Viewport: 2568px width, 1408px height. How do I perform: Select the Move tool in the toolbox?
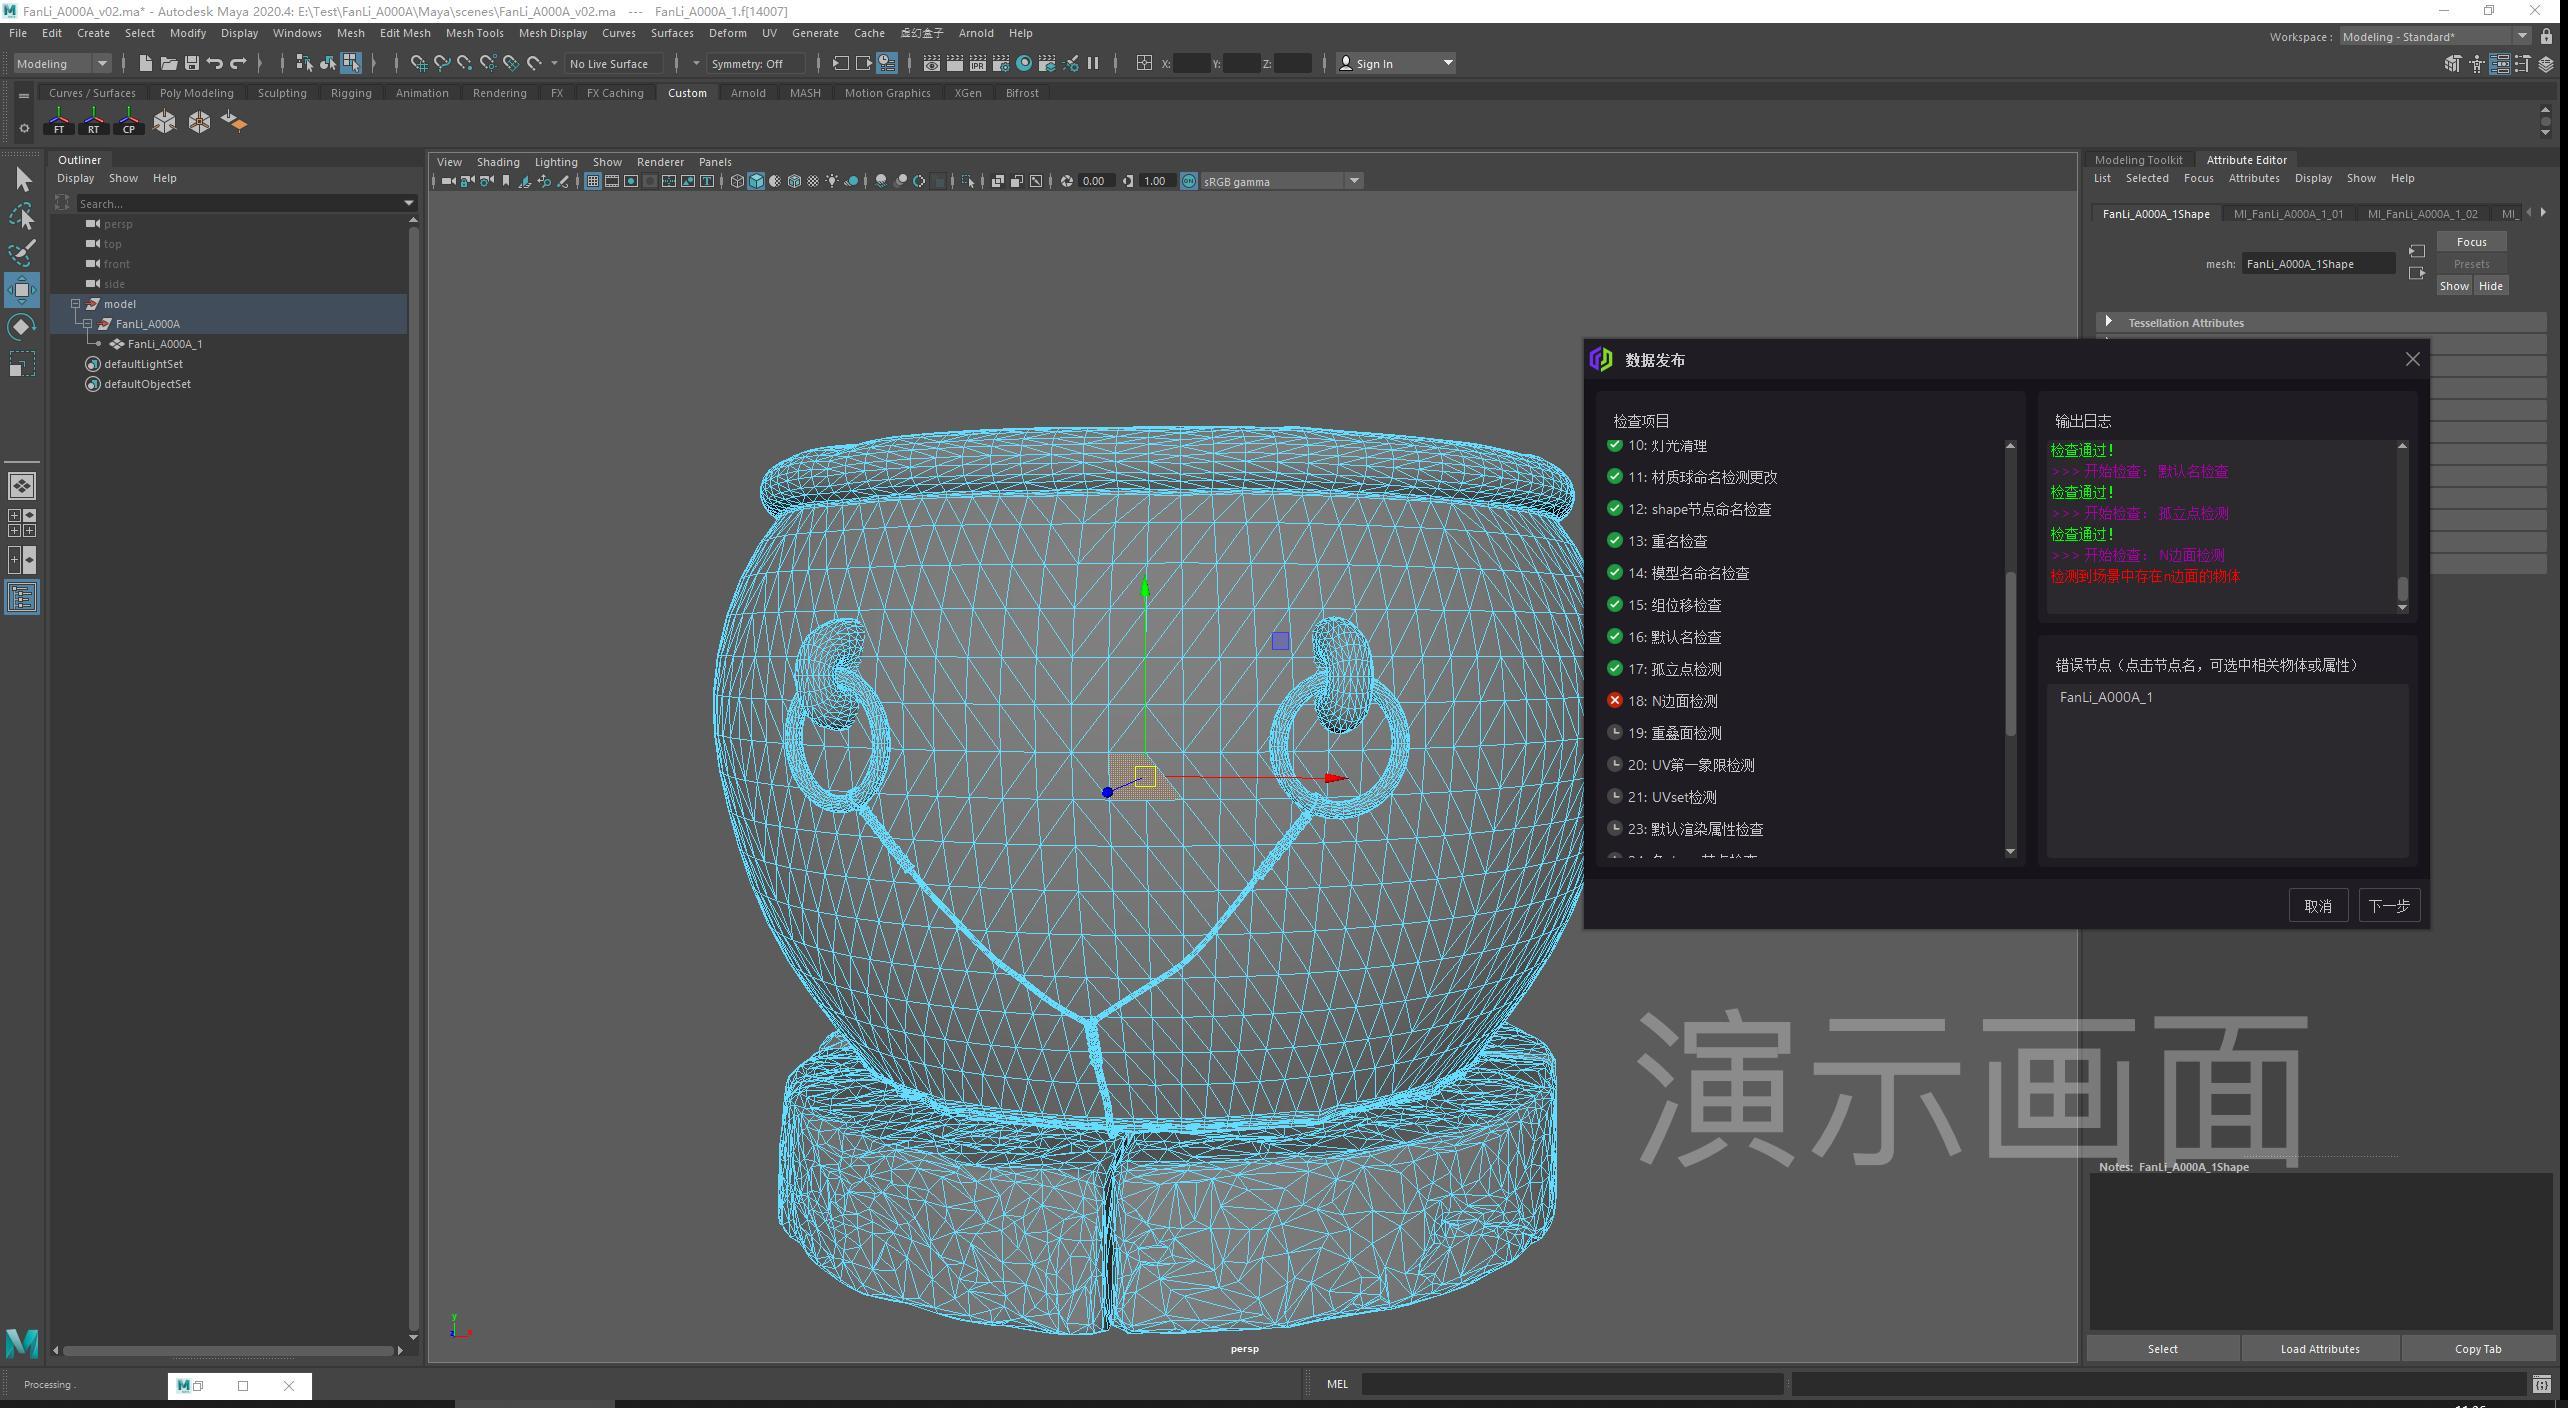click(x=22, y=290)
